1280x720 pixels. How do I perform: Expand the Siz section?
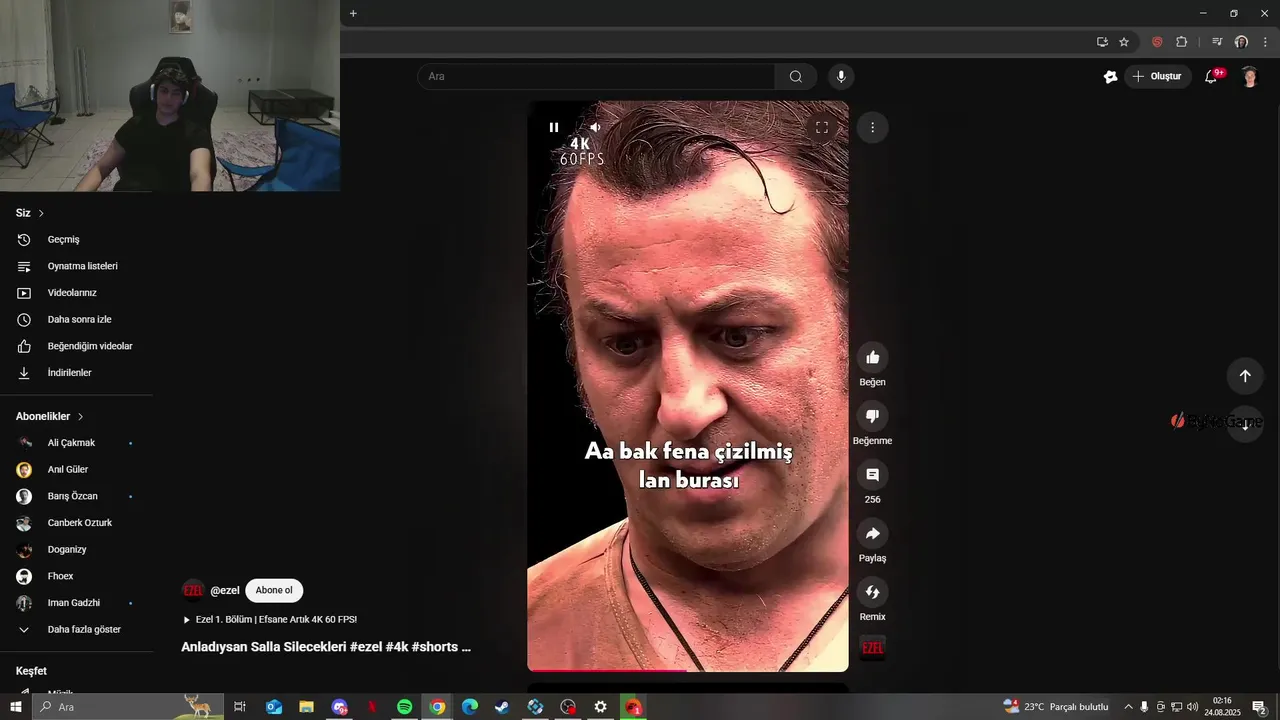tap(30, 213)
